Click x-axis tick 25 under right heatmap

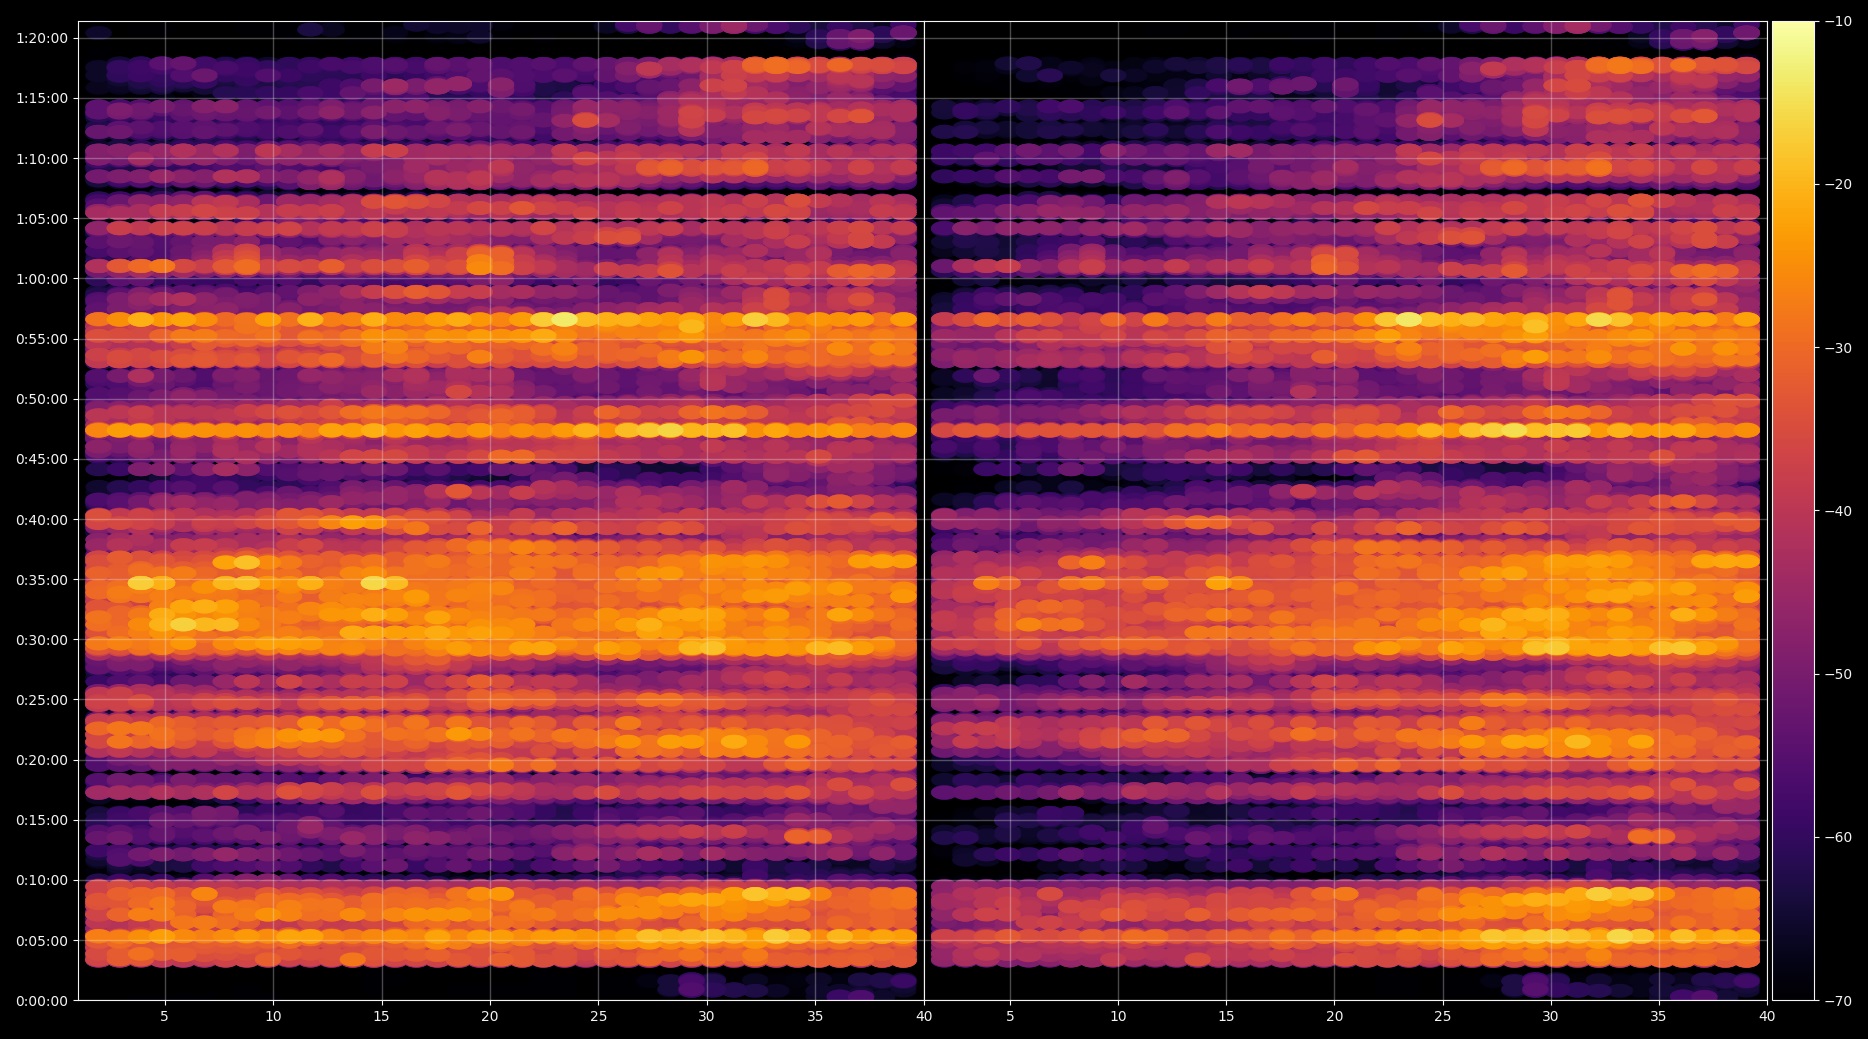[1442, 1016]
